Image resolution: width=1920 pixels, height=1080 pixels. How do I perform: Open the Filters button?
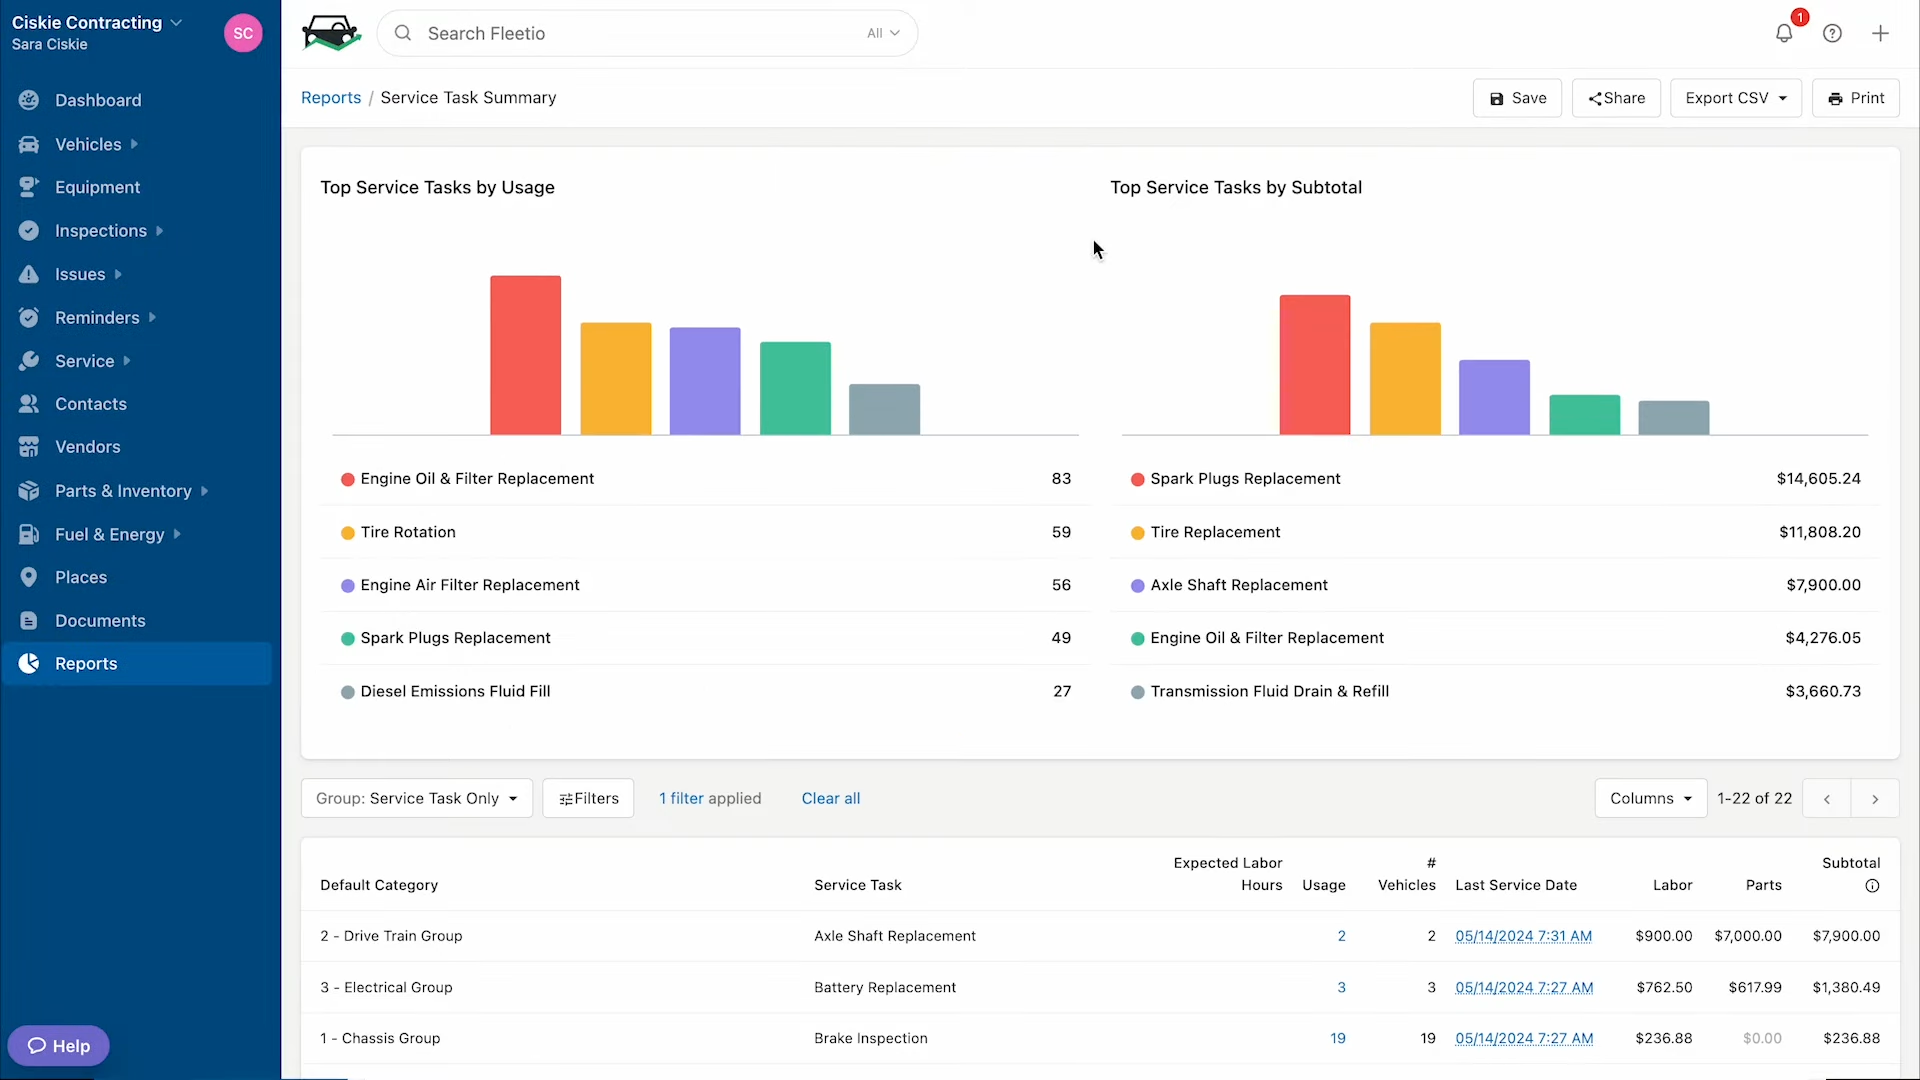point(588,798)
